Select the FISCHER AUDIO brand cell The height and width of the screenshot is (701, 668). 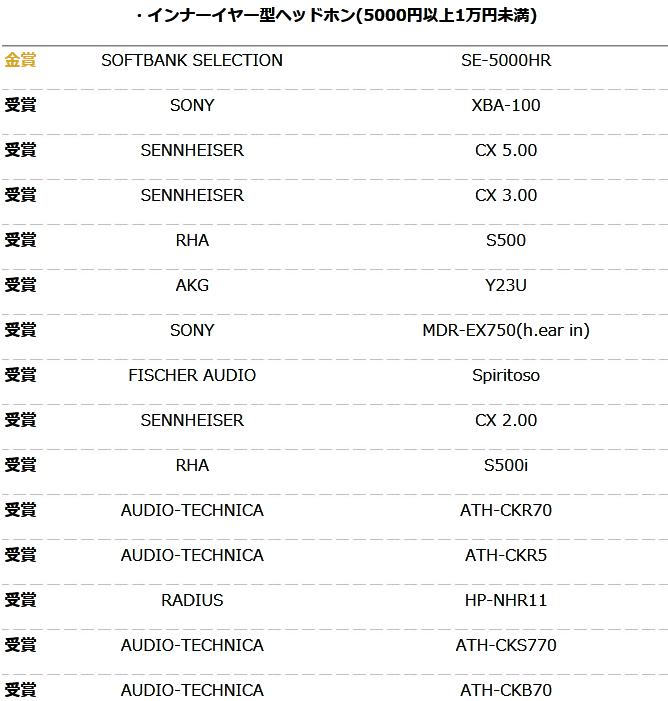pyautogui.click(x=192, y=375)
